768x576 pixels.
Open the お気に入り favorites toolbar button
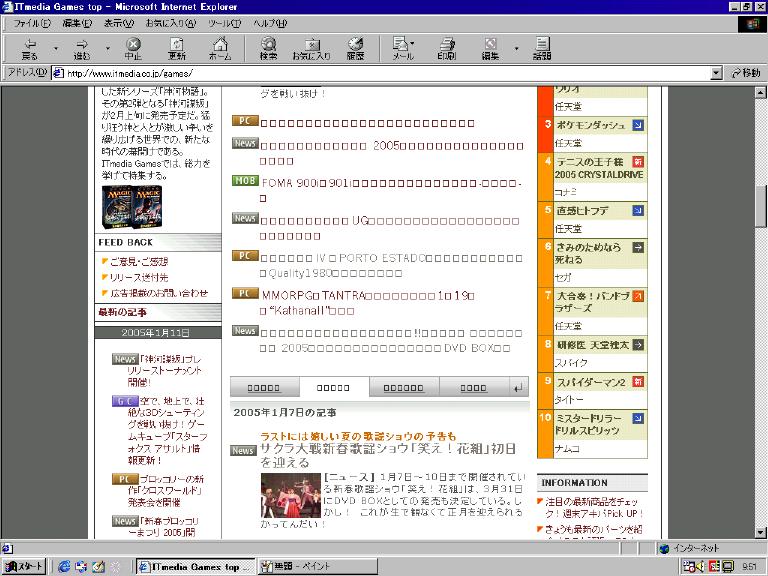pos(312,49)
